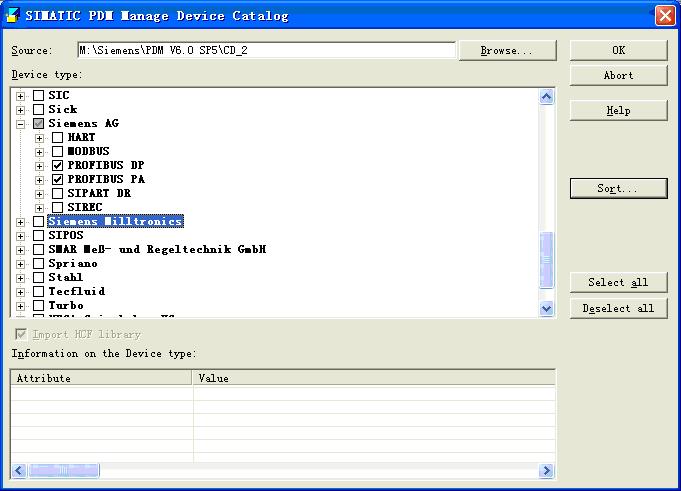Click into the Source path field
Image resolution: width=681 pixels, height=491 pixels.
tap(267, 50)
